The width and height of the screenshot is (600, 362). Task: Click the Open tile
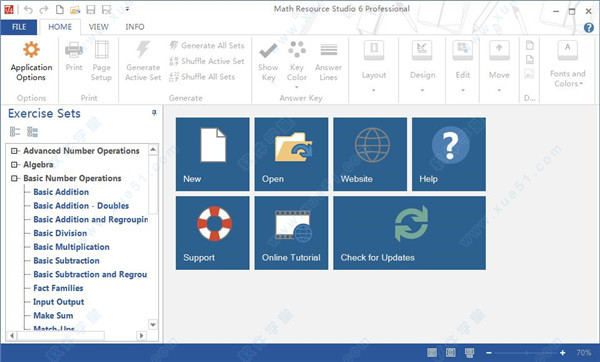click(x=291, y=154)
